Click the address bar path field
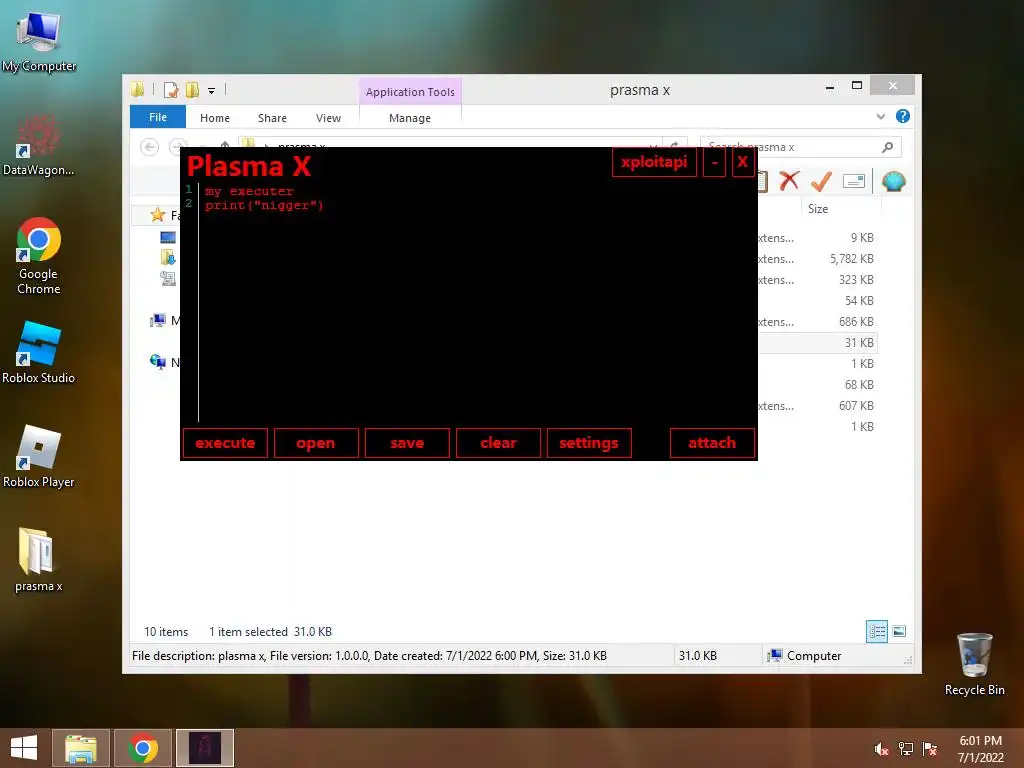Screen dimensions: 1024x768 pos(451,144)
